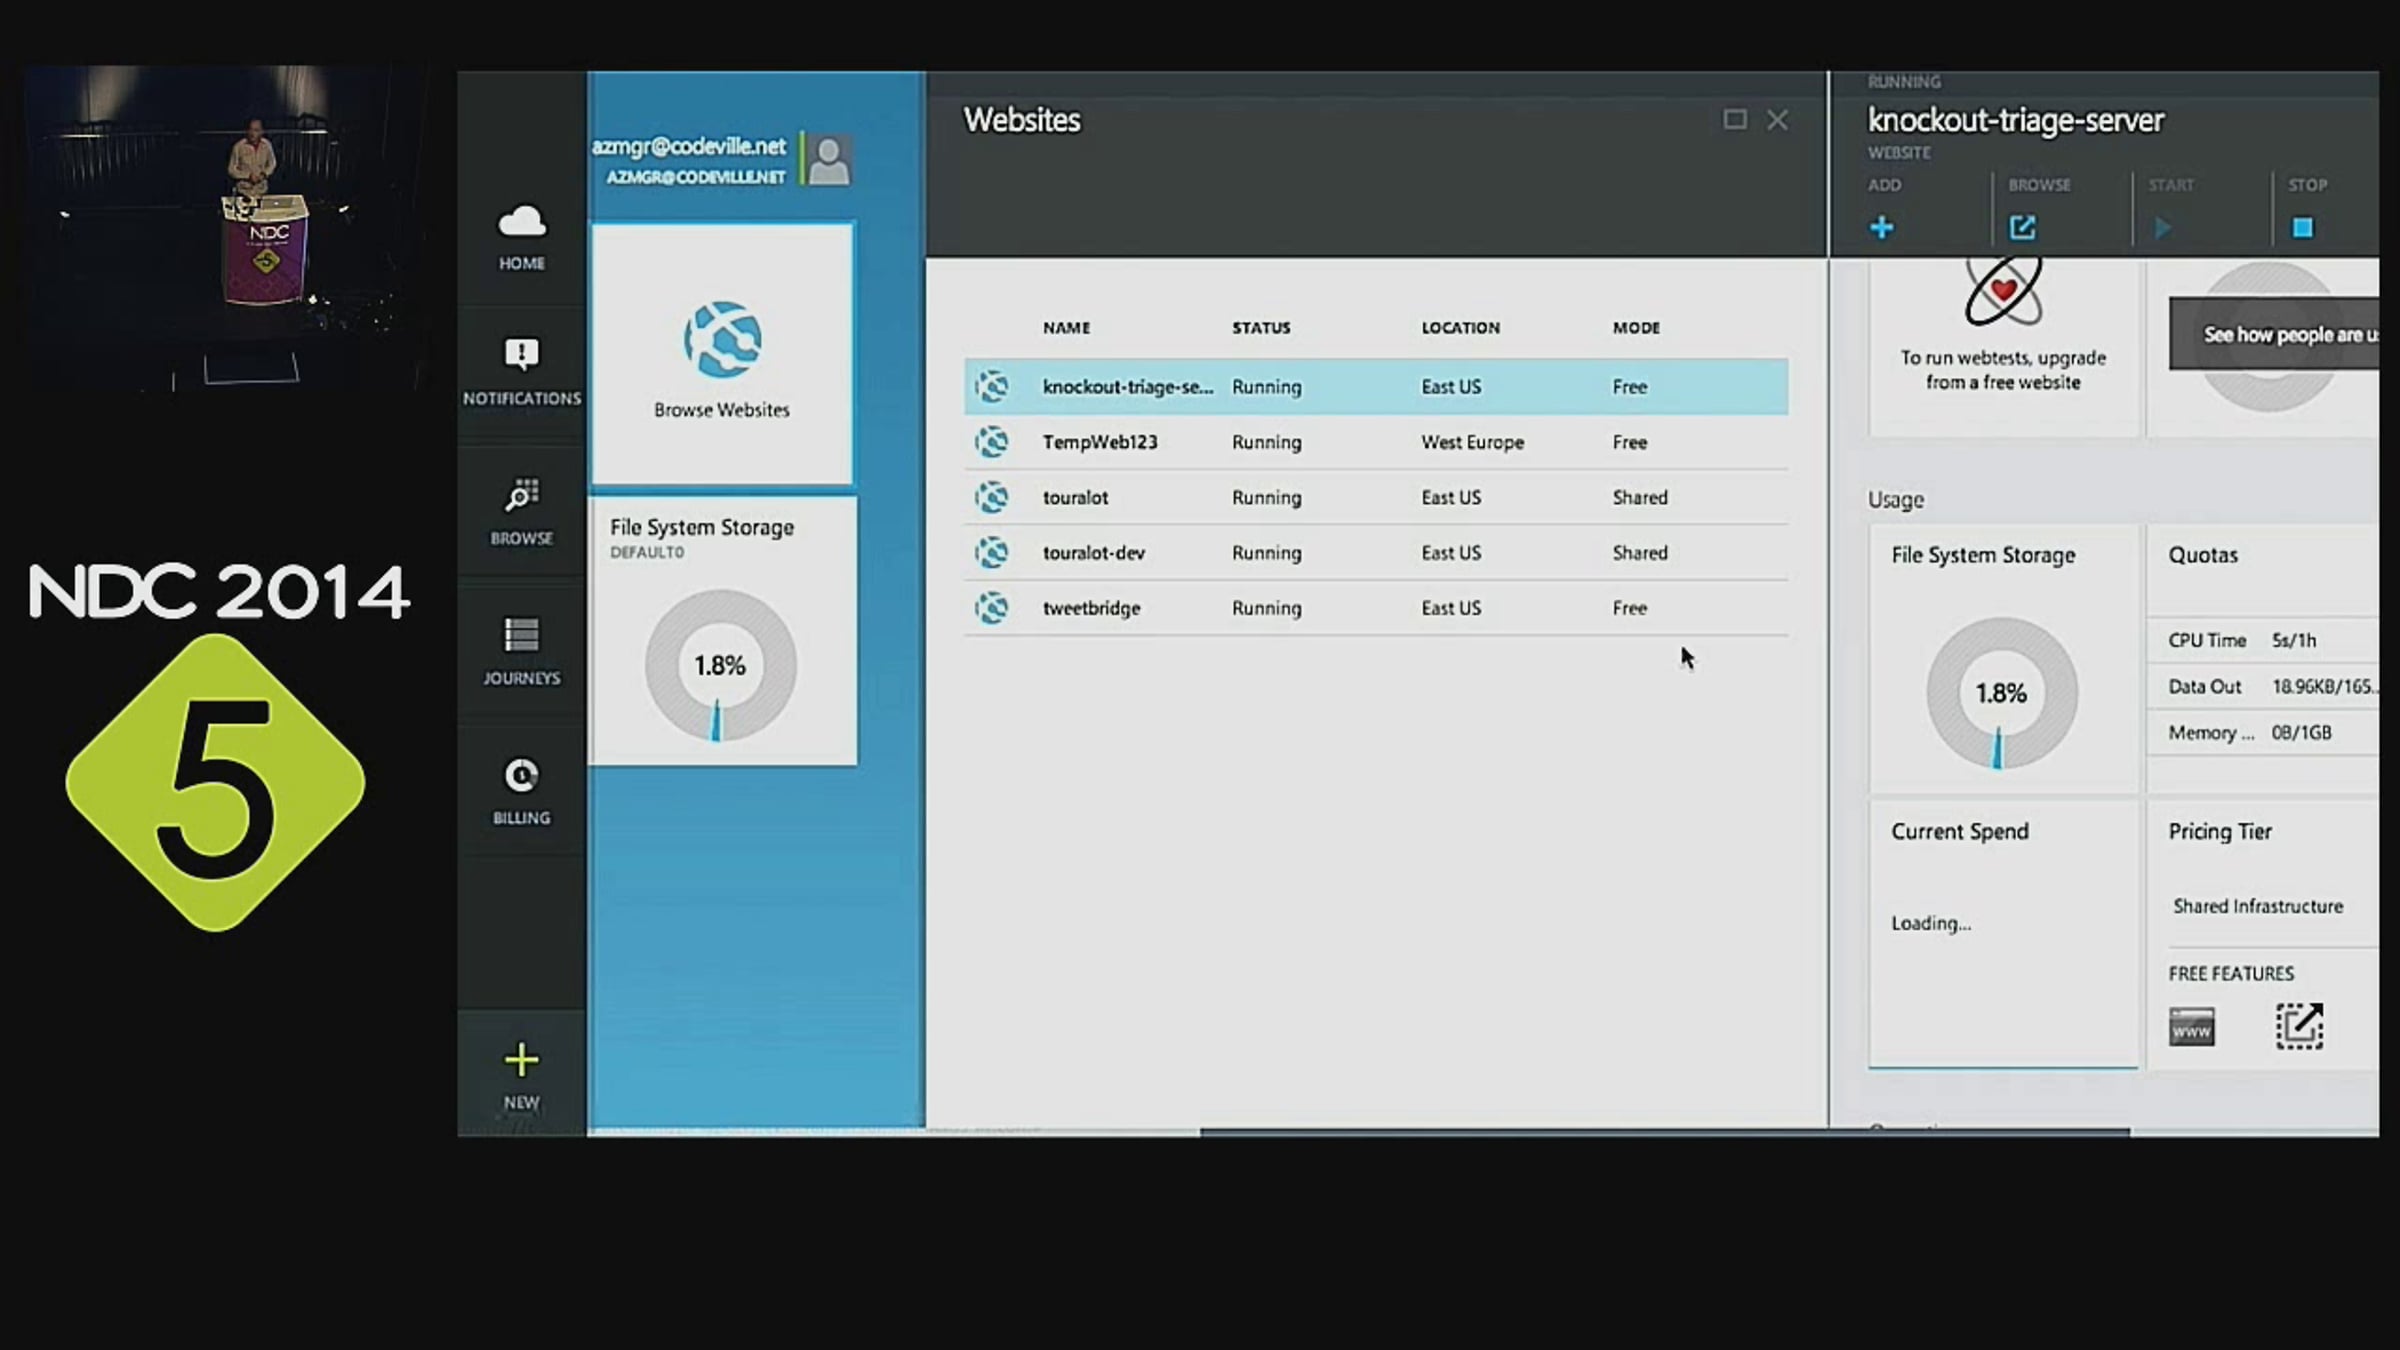Open the File System Storage usage tile in knockout-triage-server
The height and width of the screenshot is (1350, 2400).
pos(2003,658)
